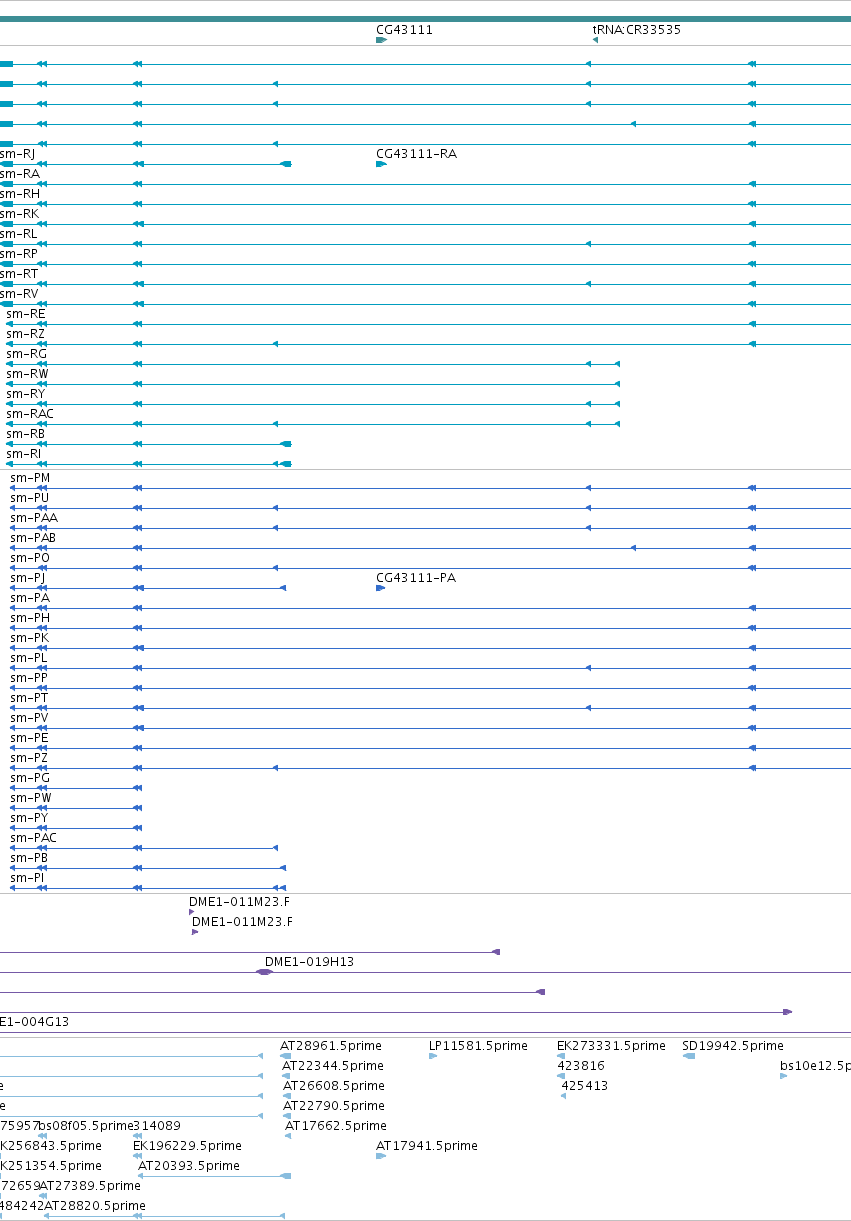Image resolution: width=851 pixels, height=1221 pixels.
Task: Click the sm-RW transcript label
Action: [27, 374]
